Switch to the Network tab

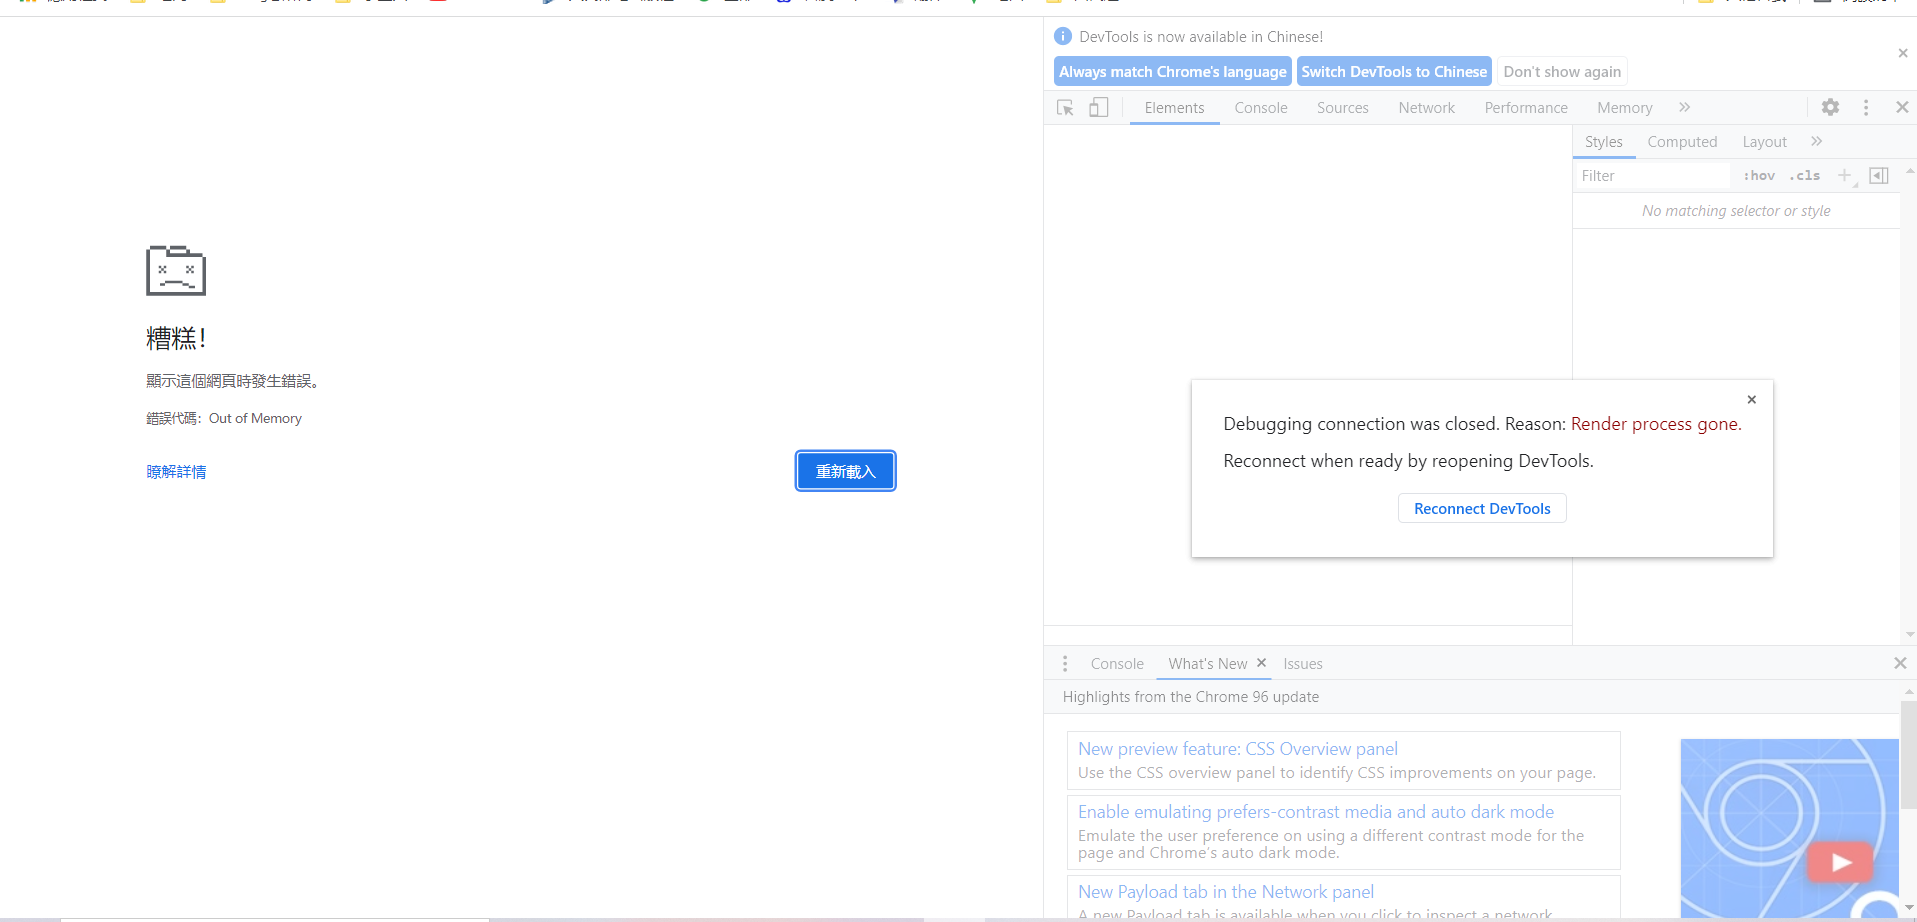tap(1426, 108)
